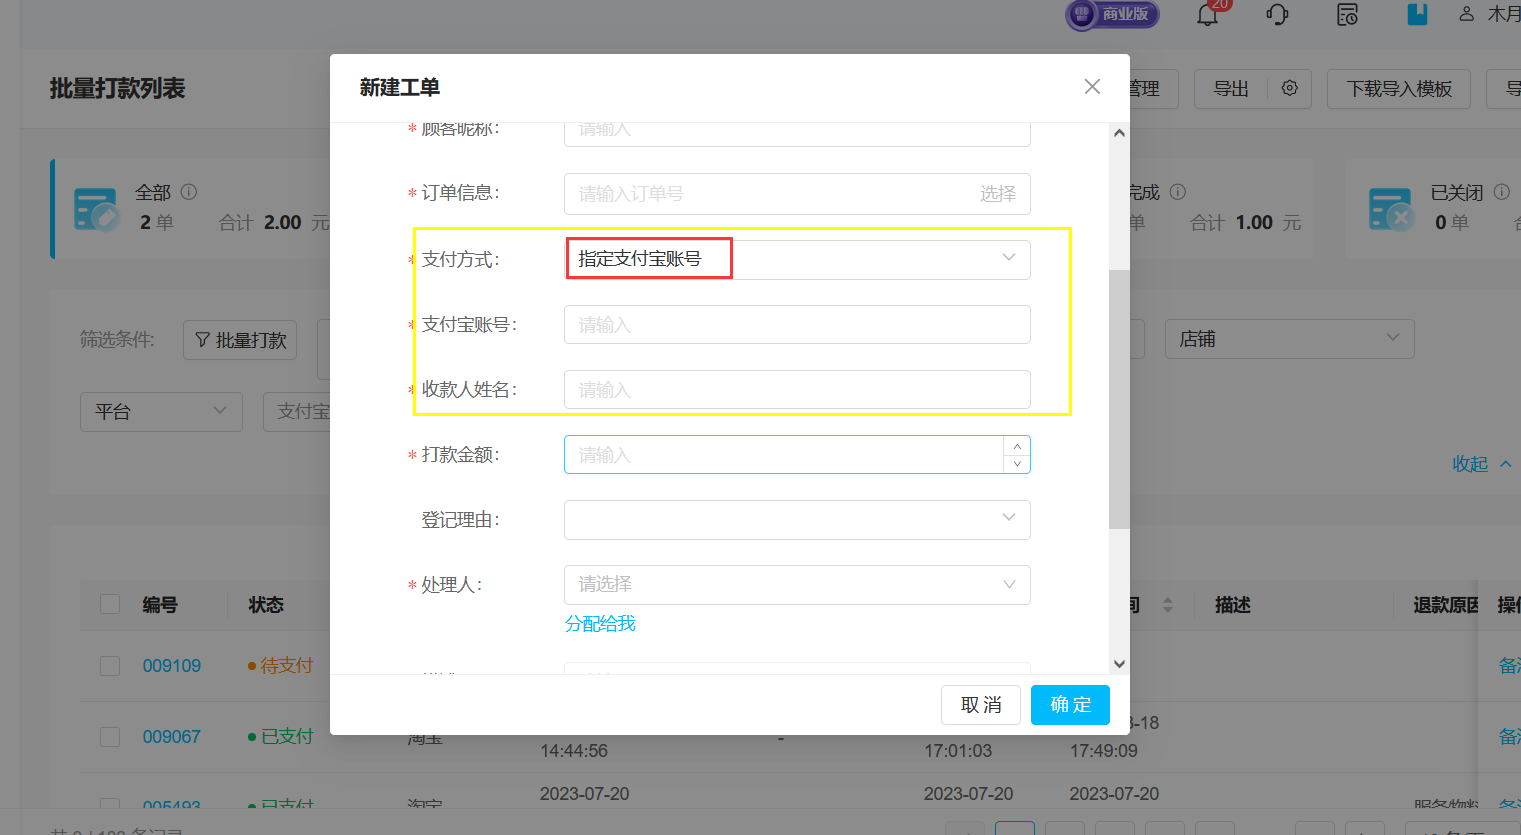Click the 收款人姓名 input field

pyautogui.click(x=797, y=390)
